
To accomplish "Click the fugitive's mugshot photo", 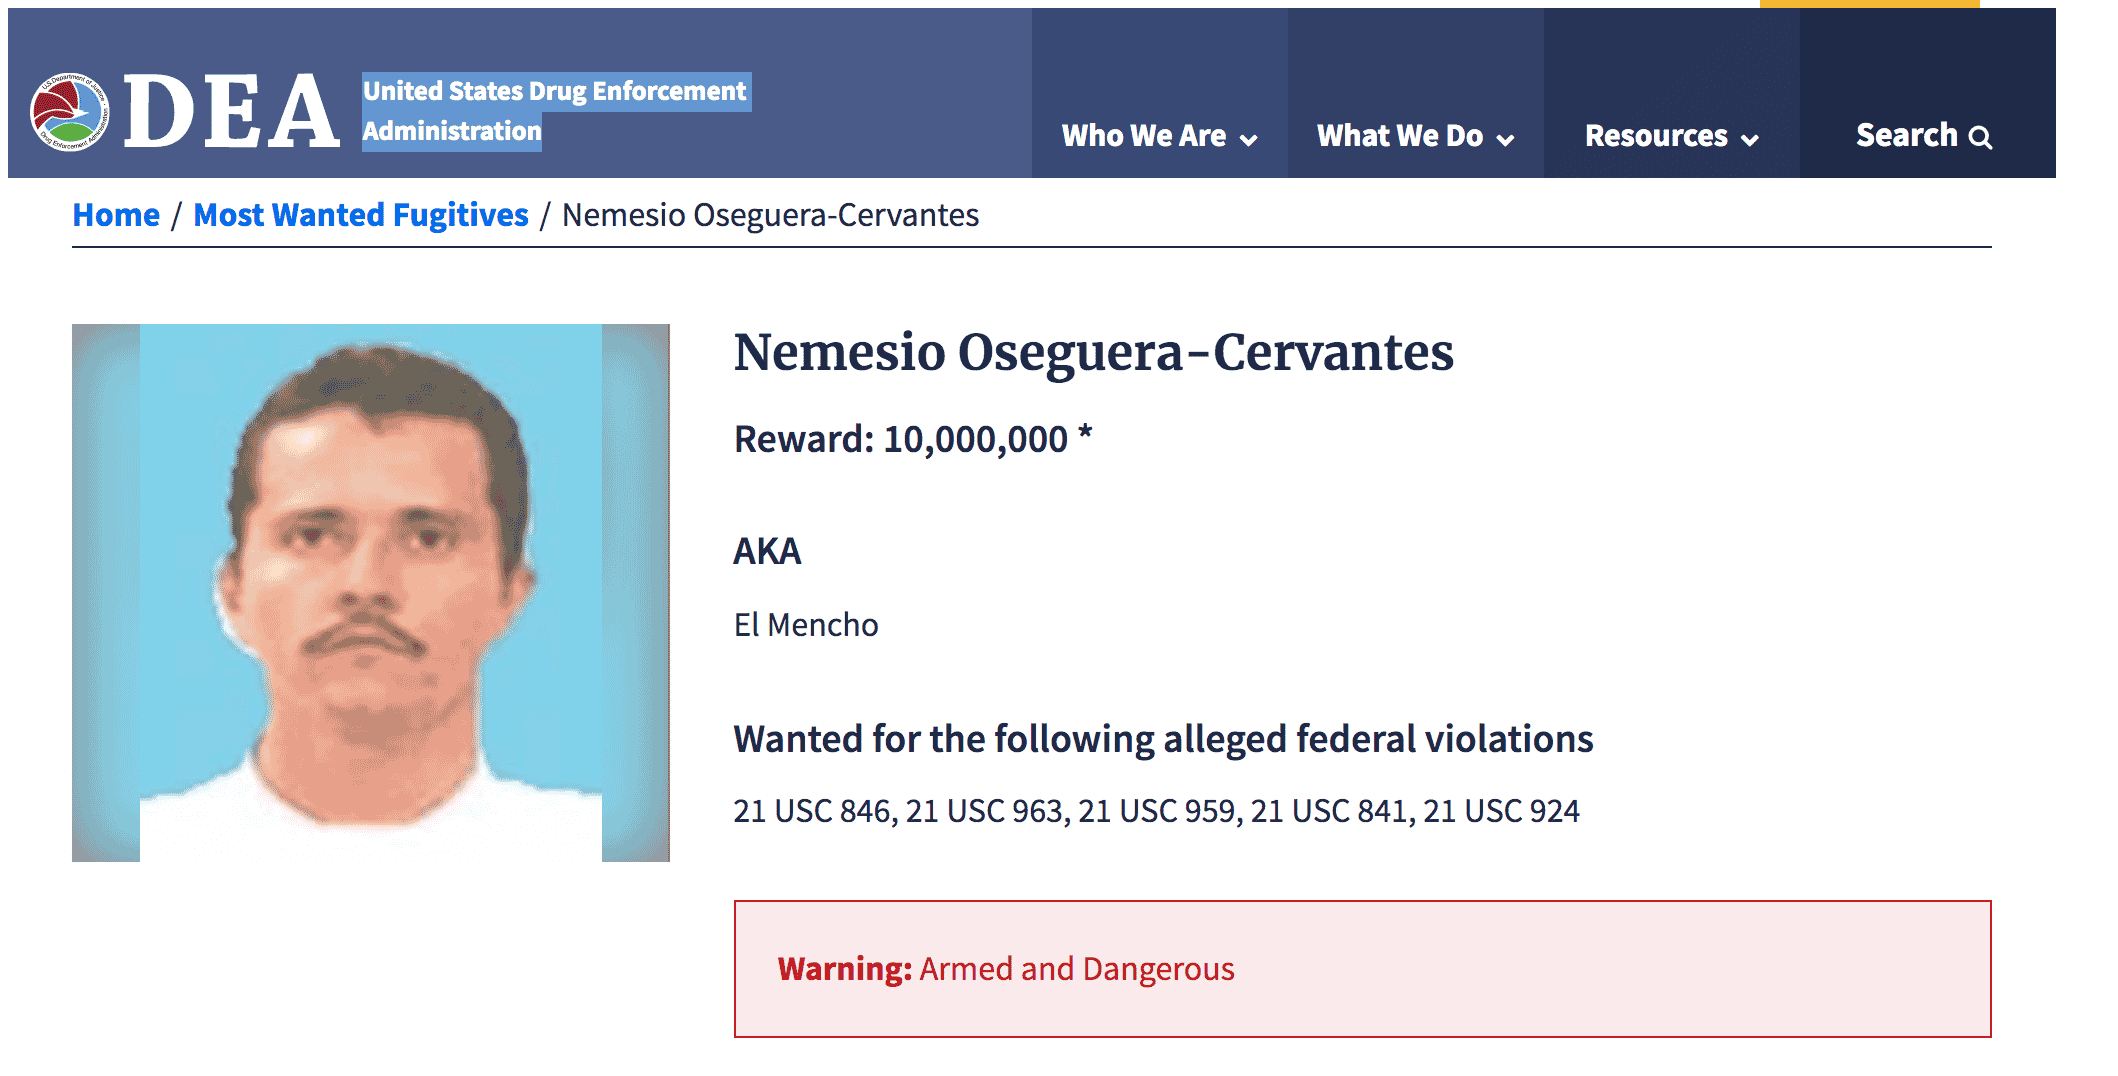I will tap(370, 592).
